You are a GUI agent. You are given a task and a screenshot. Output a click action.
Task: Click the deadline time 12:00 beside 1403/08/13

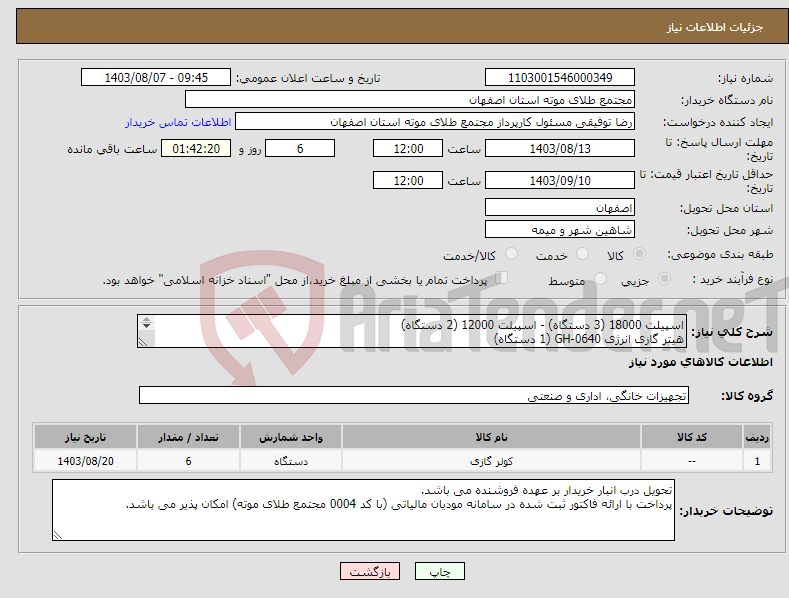408,148
